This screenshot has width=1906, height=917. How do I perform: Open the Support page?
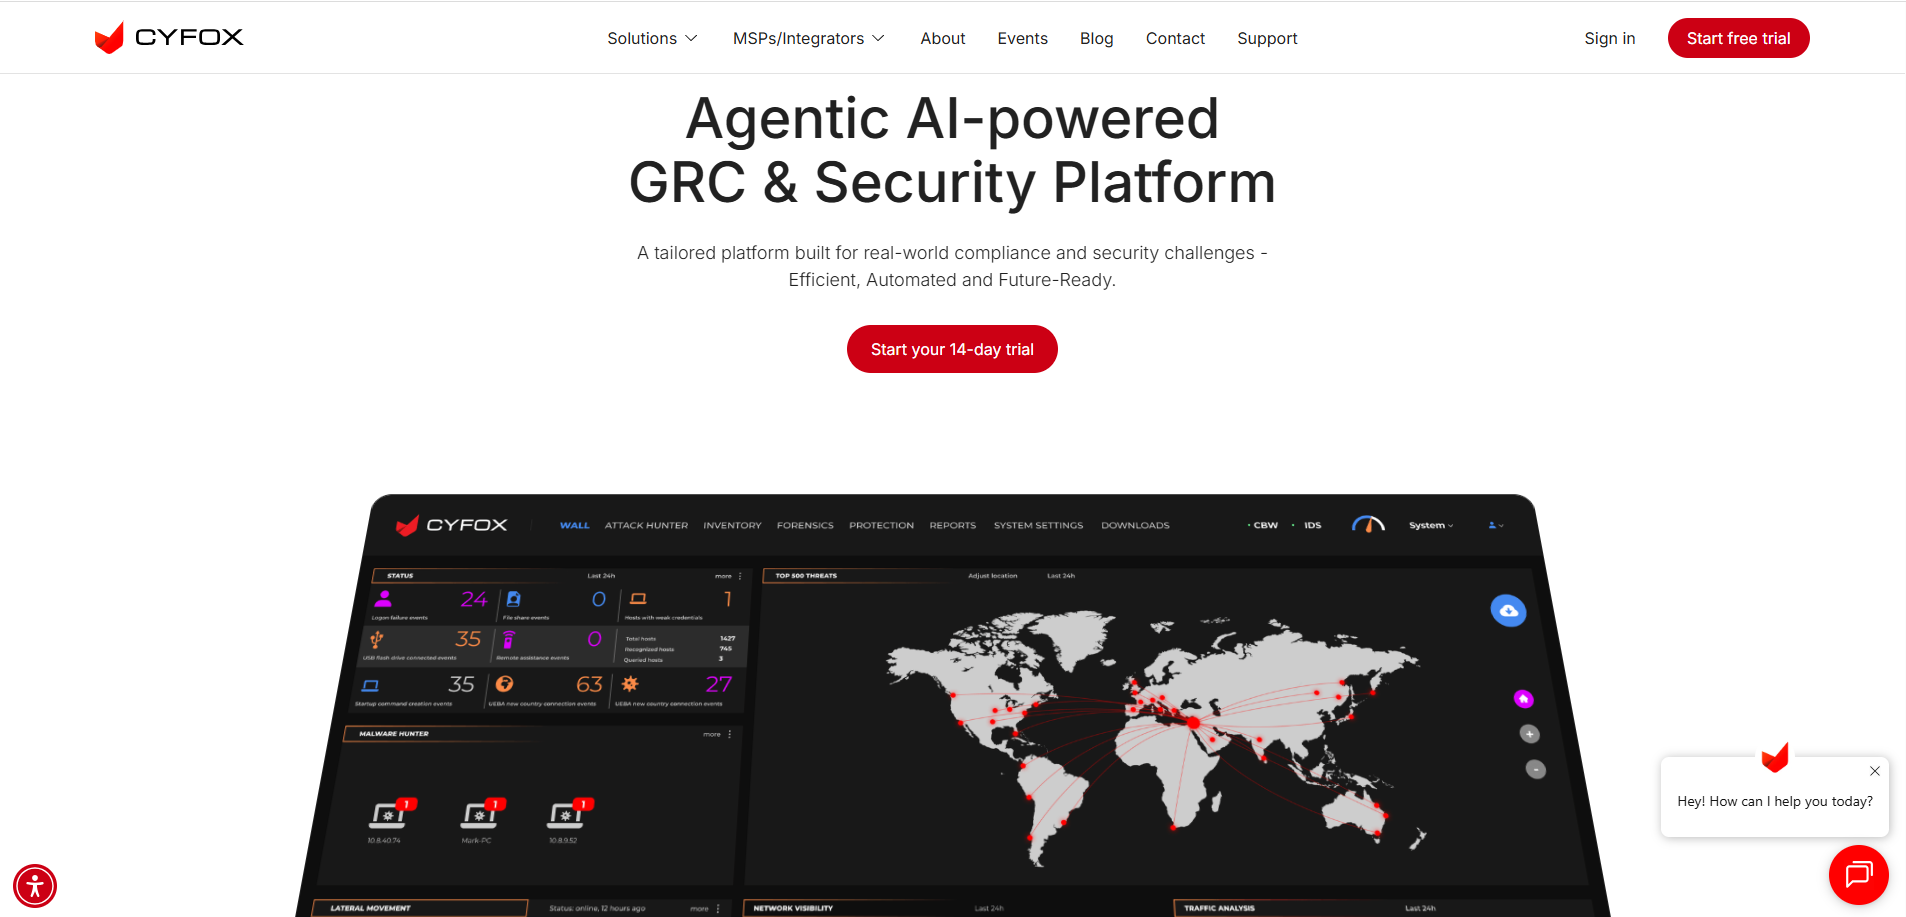pos(1267,38)
